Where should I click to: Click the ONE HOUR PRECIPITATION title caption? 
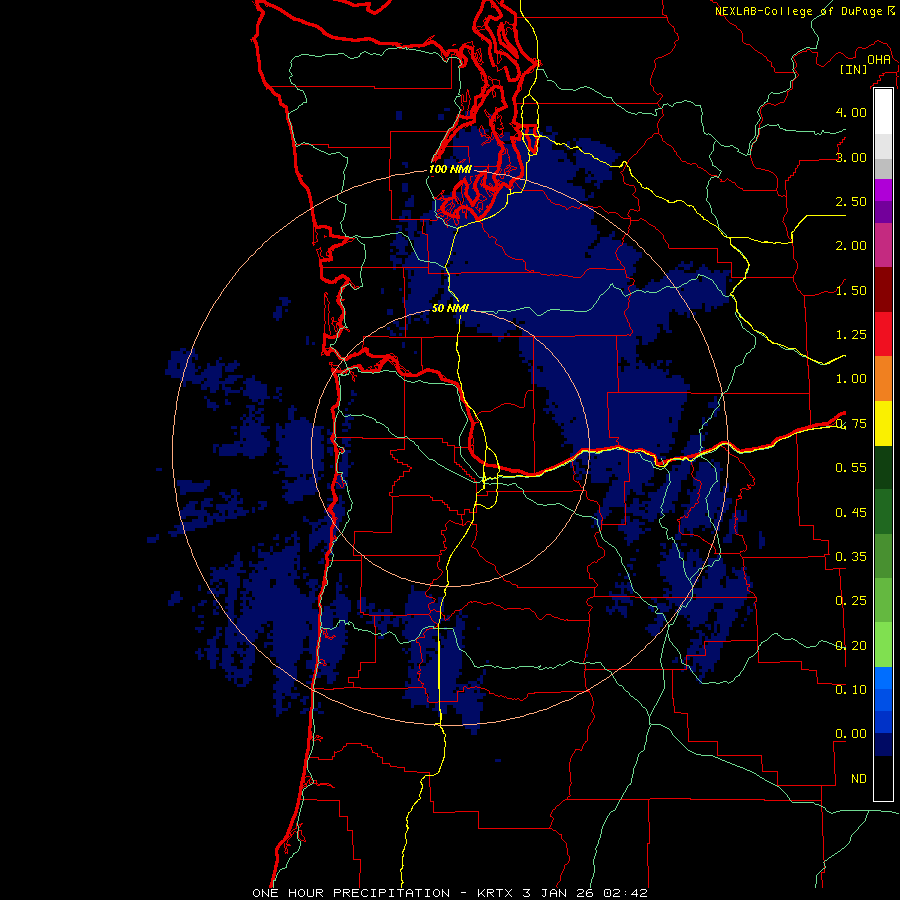(x=351, y=893)
